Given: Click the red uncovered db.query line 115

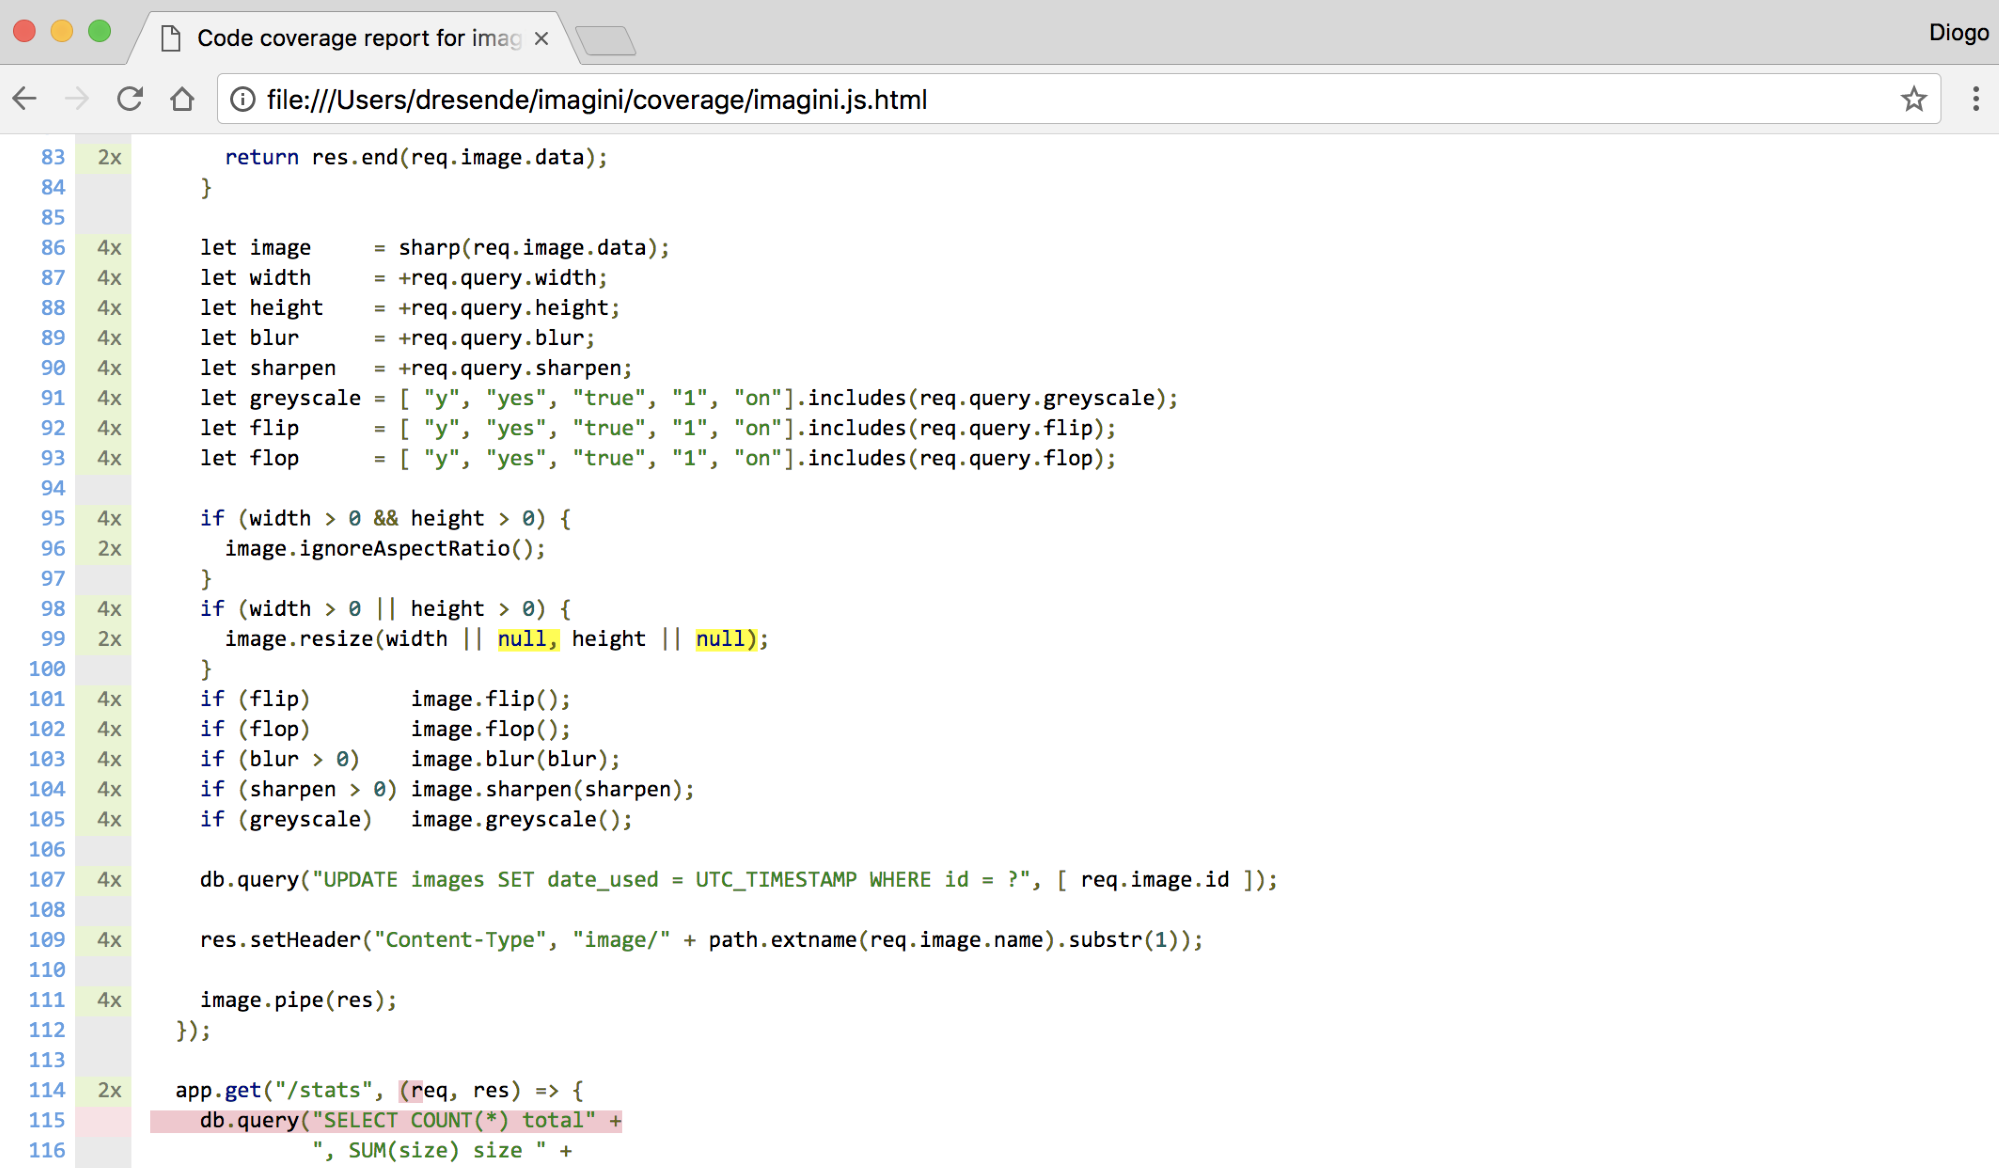Looking at the screenshot, I should coord(385,1120).
